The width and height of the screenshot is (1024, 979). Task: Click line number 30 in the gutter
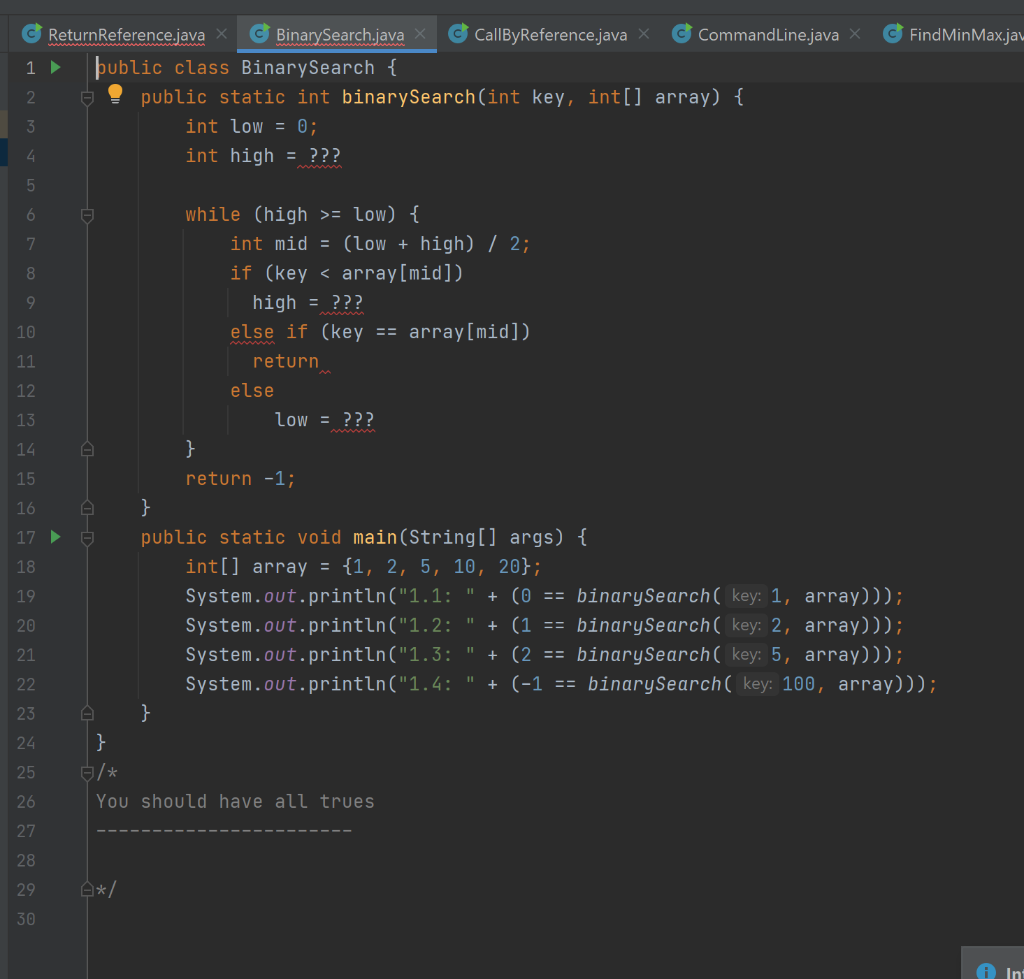(26, 919)
